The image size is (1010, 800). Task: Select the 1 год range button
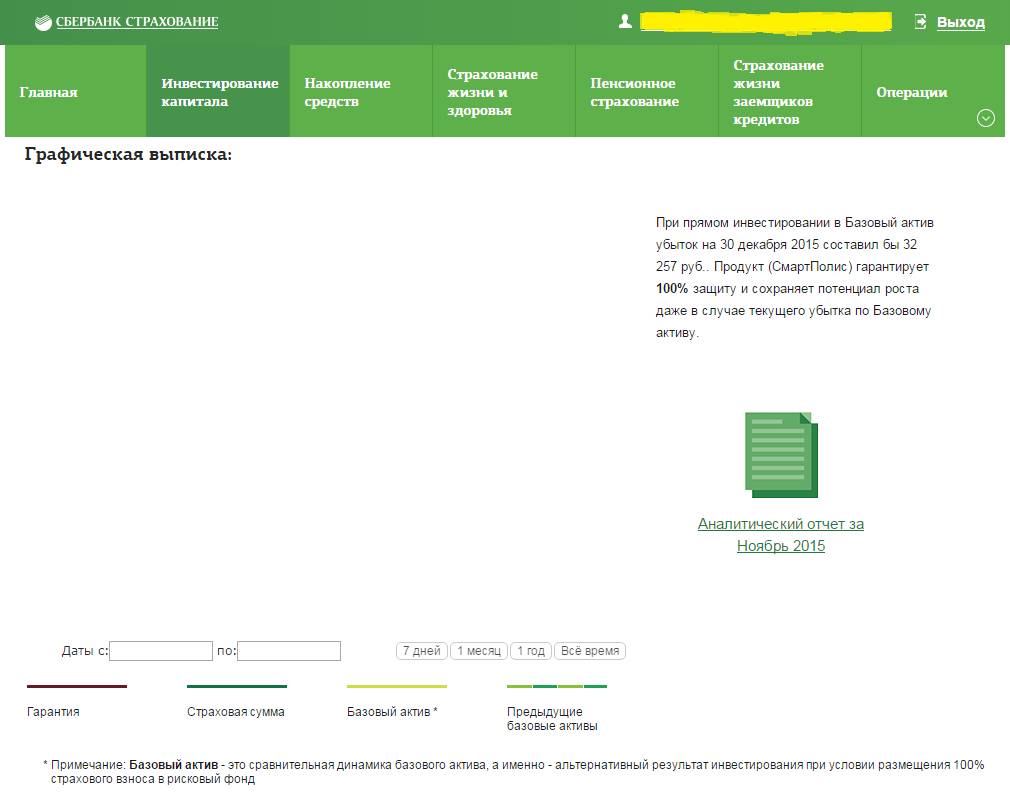pyautogui.click(x=531, y=651)
